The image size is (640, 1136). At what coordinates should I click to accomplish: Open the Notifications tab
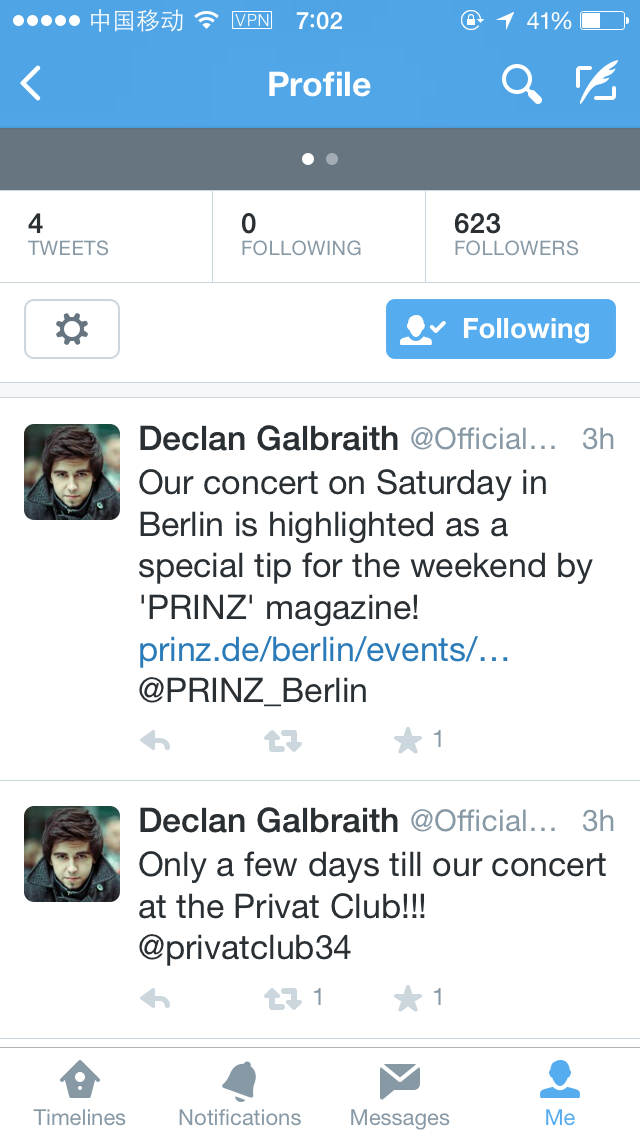(240, 1093)
